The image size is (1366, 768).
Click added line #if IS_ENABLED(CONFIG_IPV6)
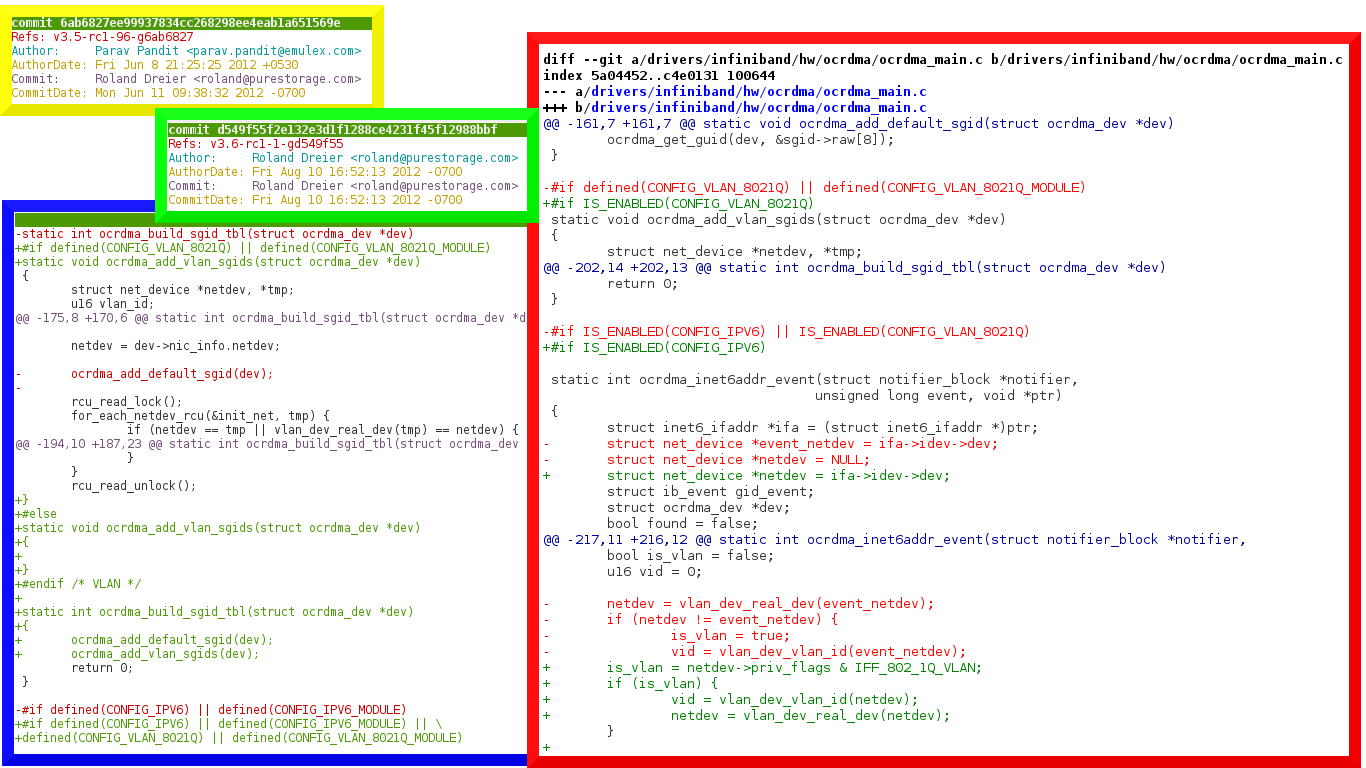tap(654, 348)
